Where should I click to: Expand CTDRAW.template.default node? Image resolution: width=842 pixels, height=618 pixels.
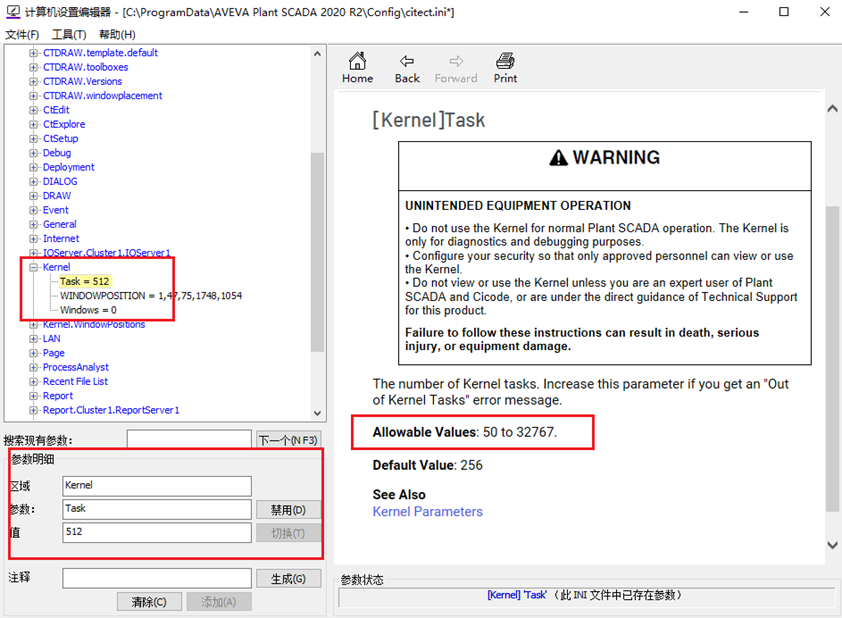(33, 53)
